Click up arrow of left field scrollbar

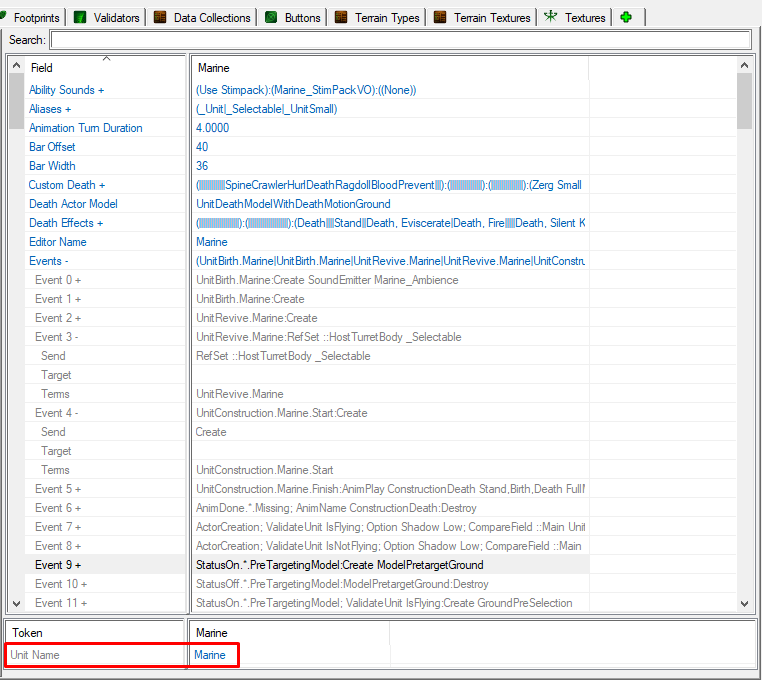[16, 65]
